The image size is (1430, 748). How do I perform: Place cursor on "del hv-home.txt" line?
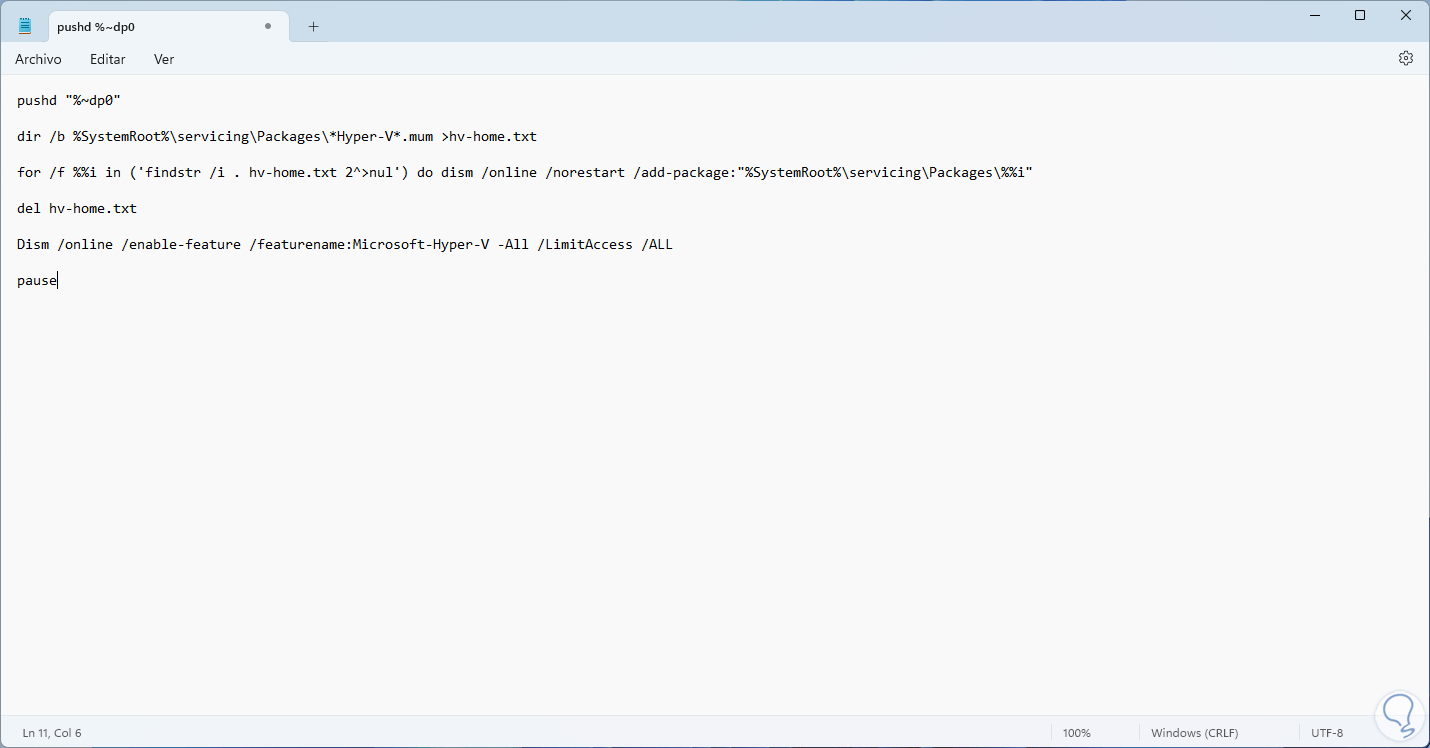pyautogui.click(x=77, y=208)
